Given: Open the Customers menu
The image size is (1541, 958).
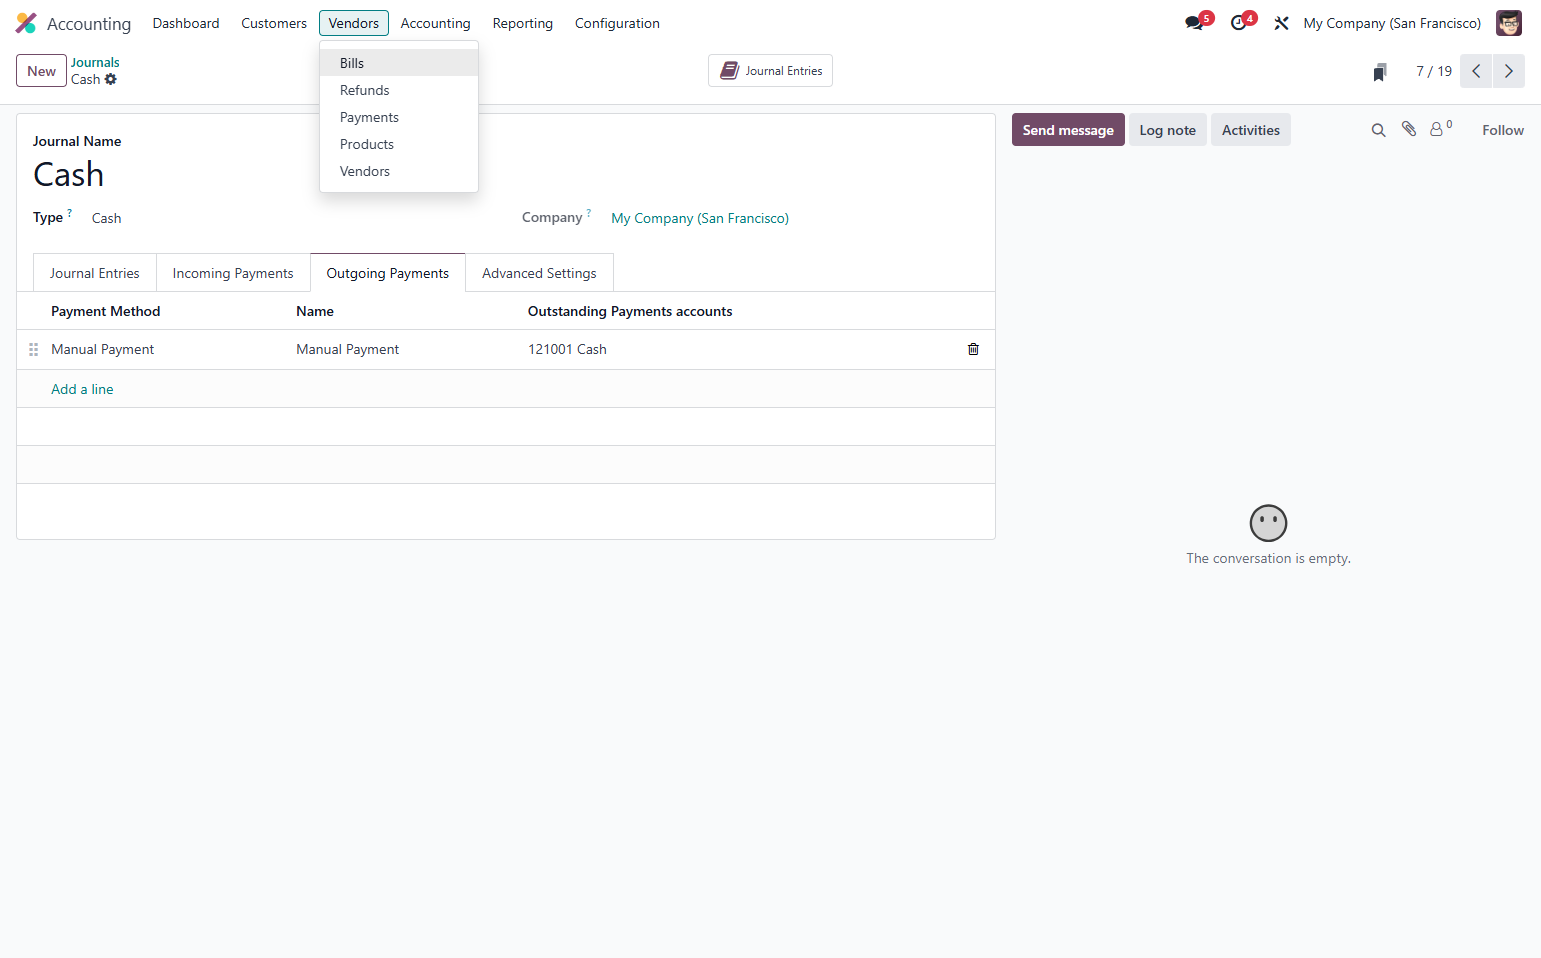Looking at the screenshot, I should click(274, 23).
